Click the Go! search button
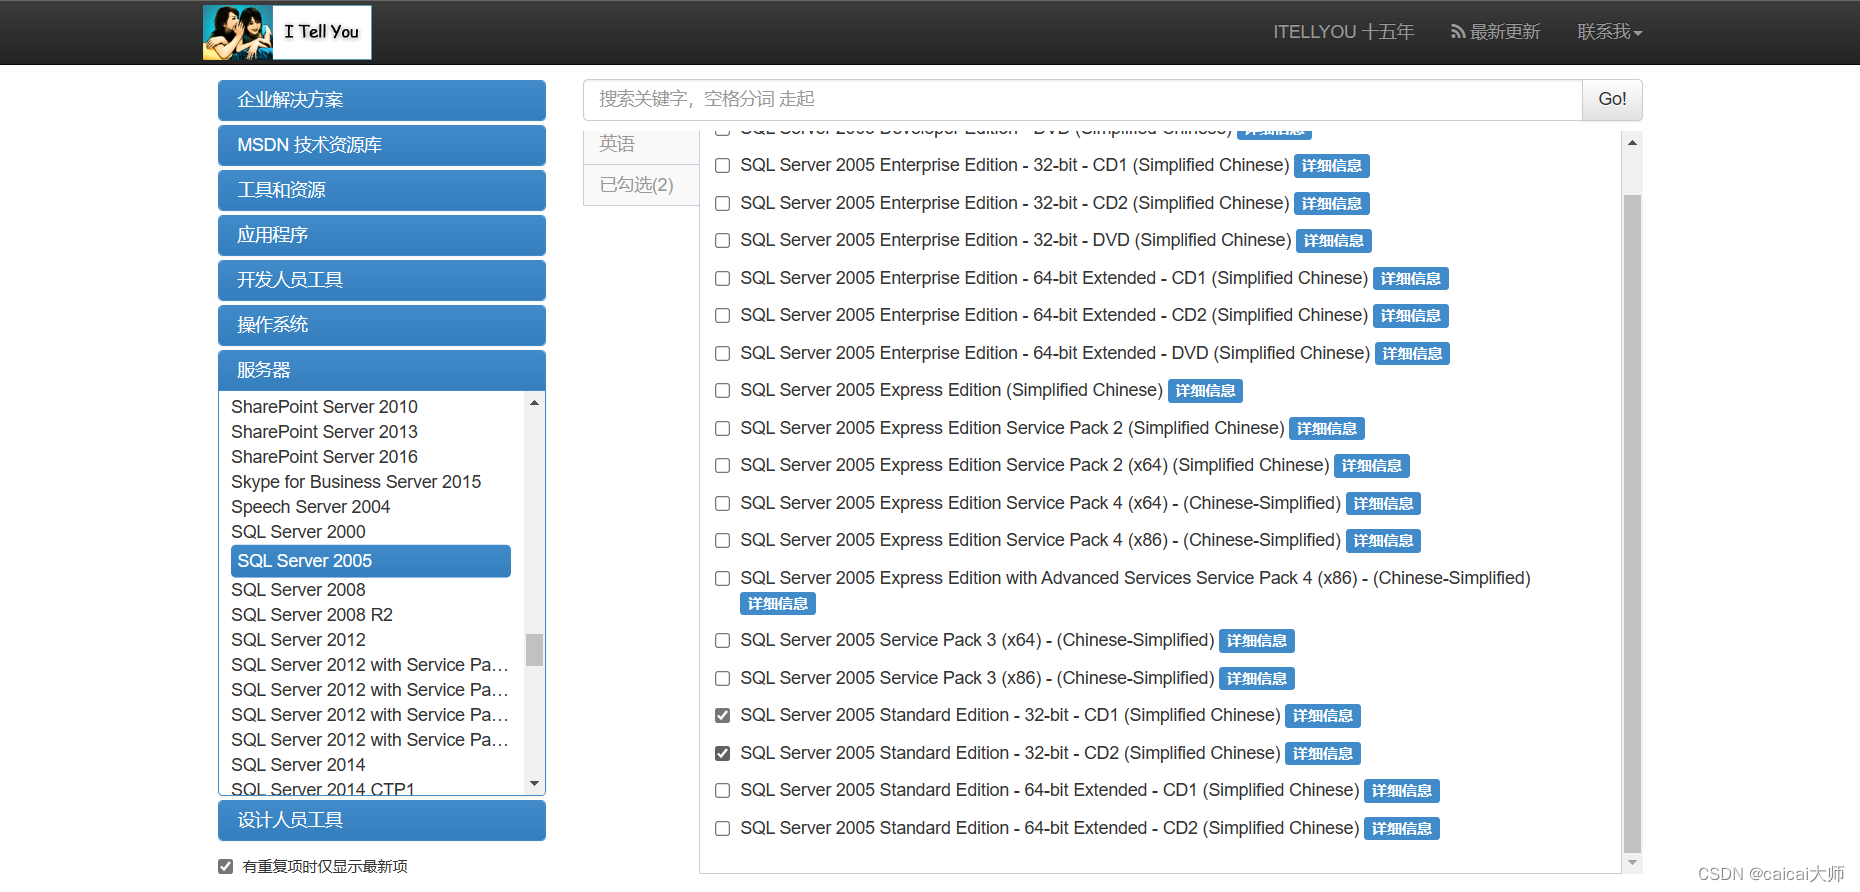The image size is (1860, 892). point(1612,99)
